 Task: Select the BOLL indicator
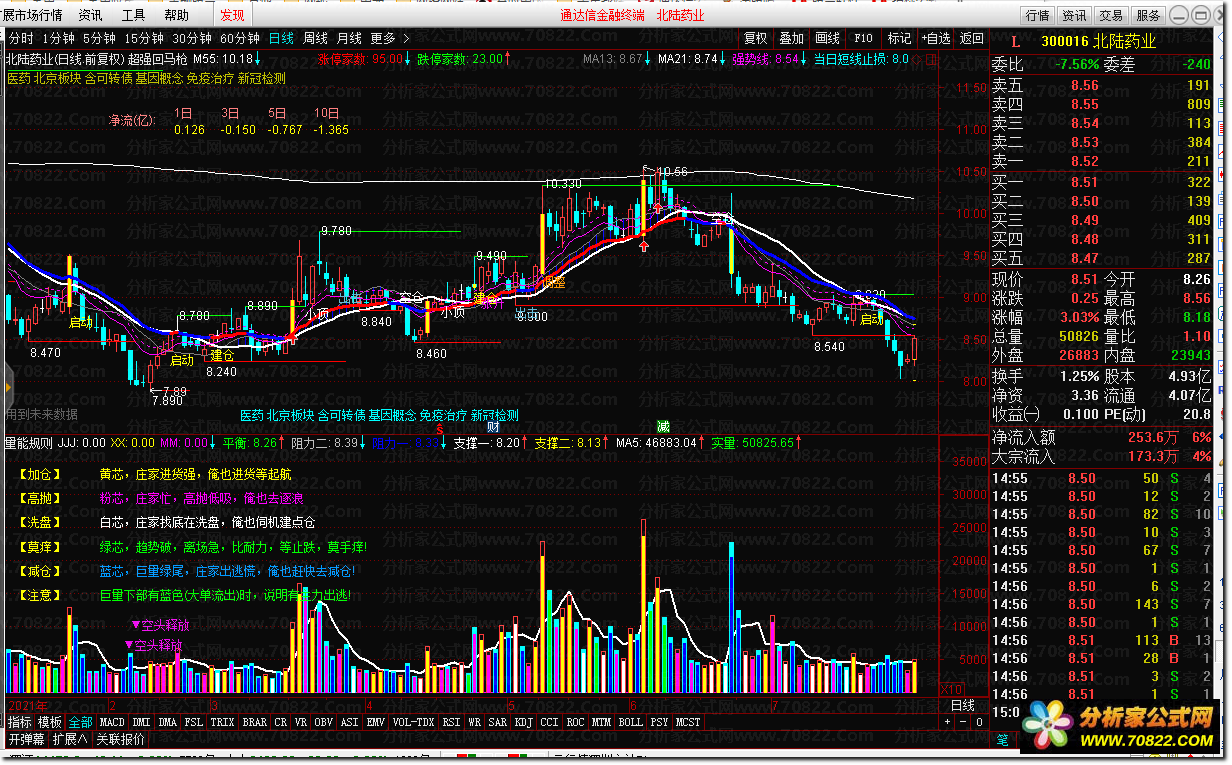[630, 722]
